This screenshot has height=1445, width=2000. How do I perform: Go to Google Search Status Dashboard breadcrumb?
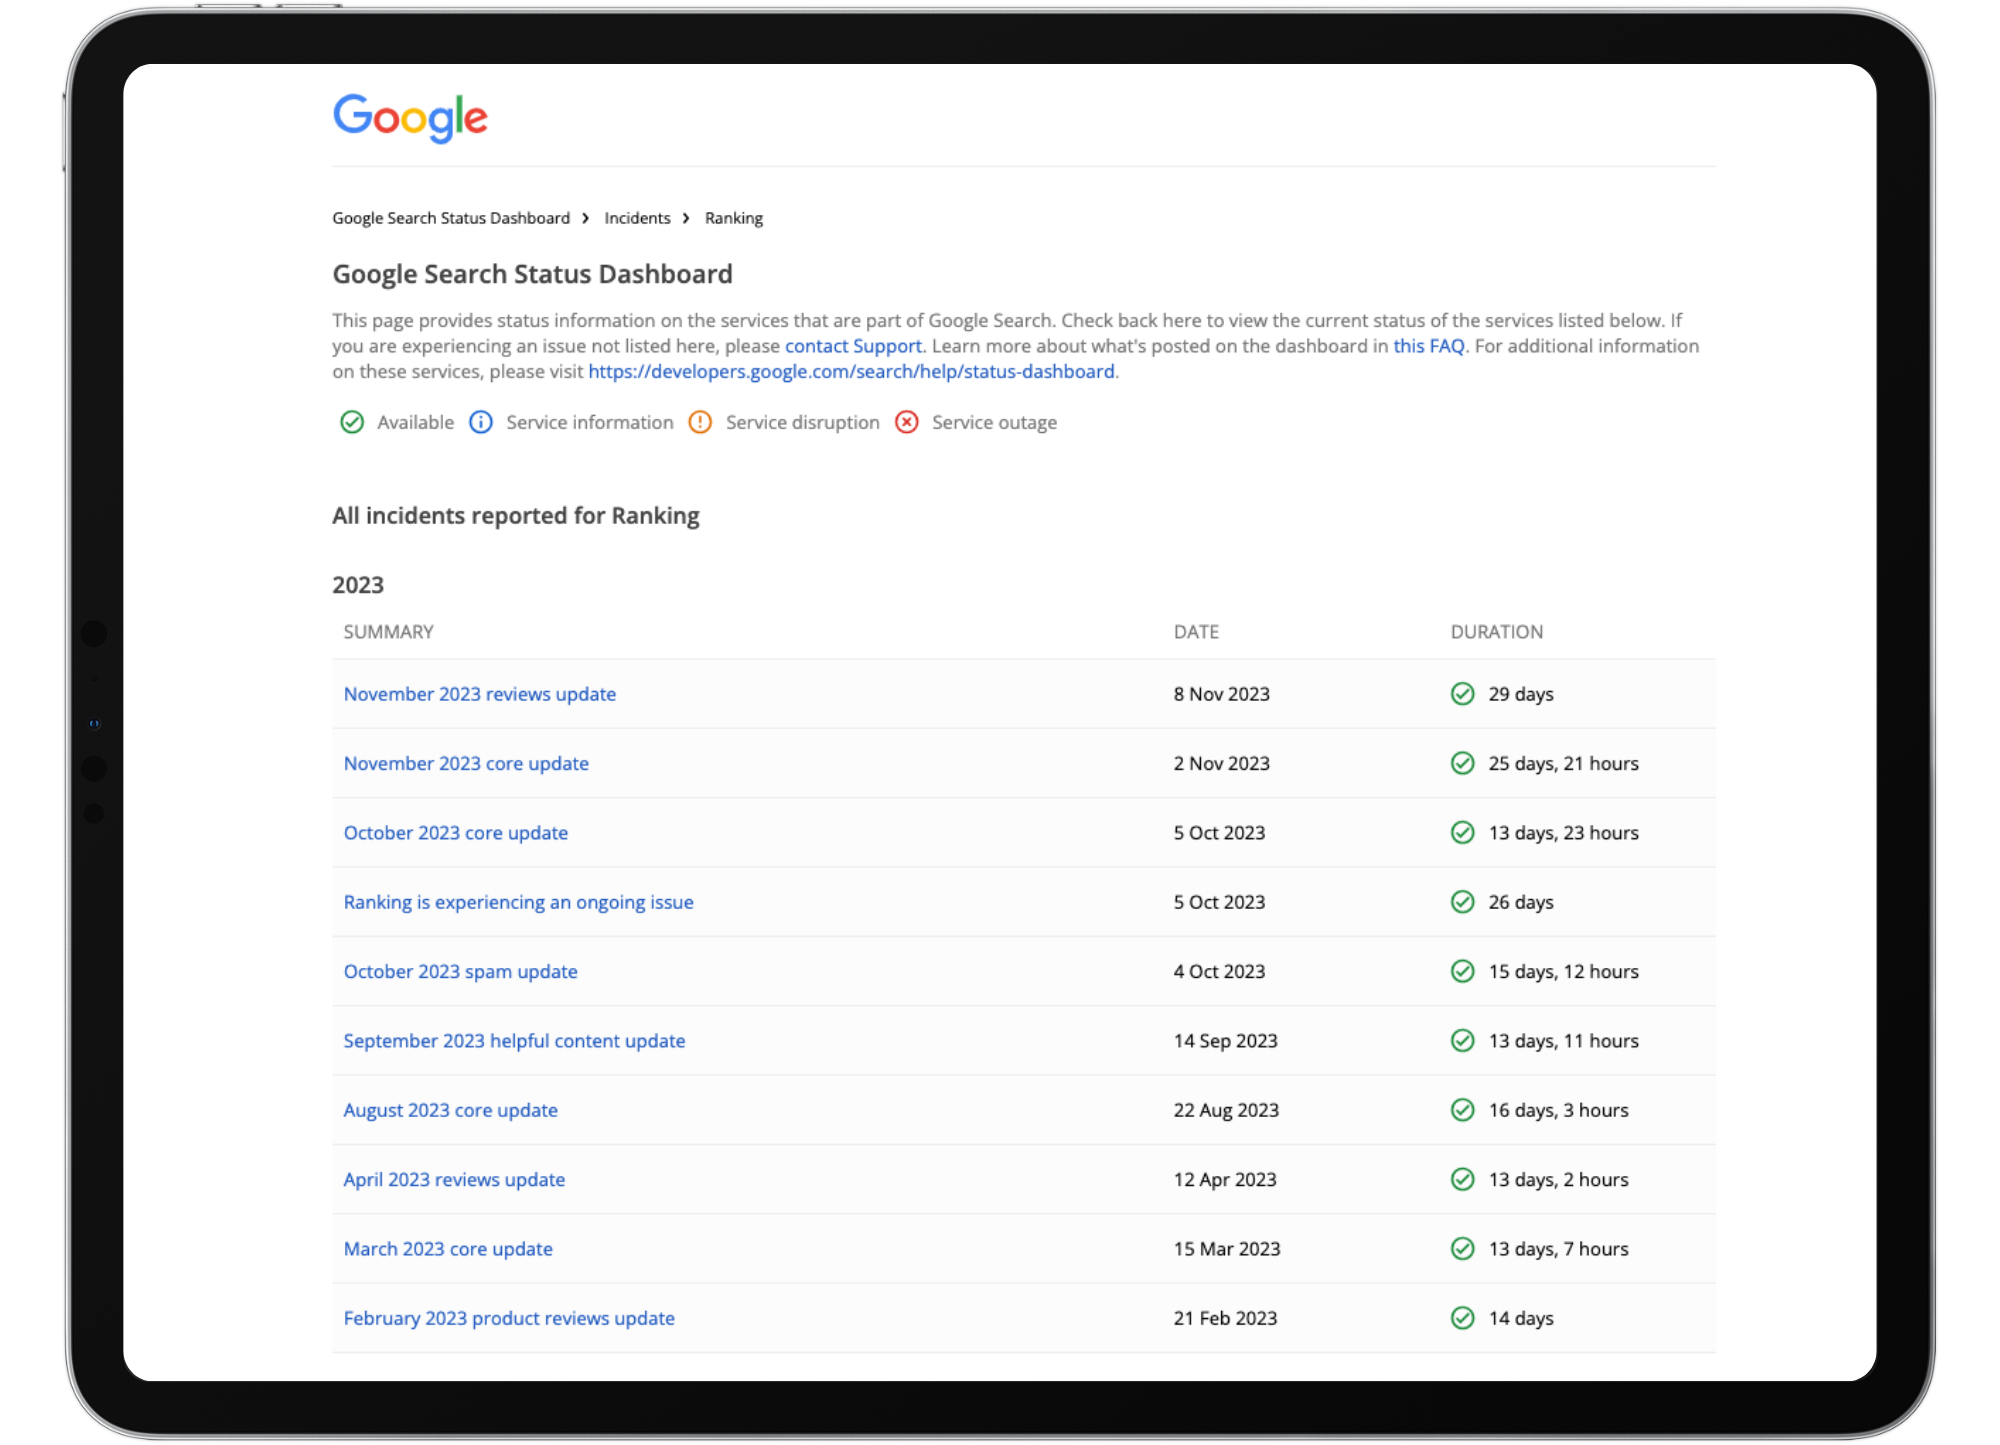click(x=451, y=218)
